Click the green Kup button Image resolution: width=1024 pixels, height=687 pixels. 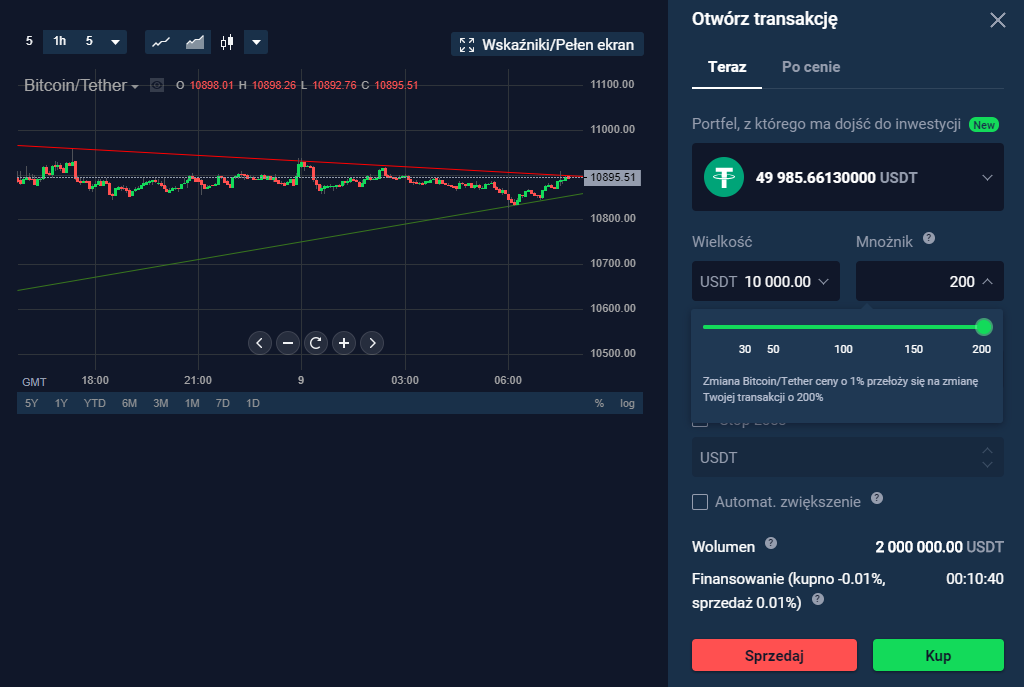[x=937, y=656]
